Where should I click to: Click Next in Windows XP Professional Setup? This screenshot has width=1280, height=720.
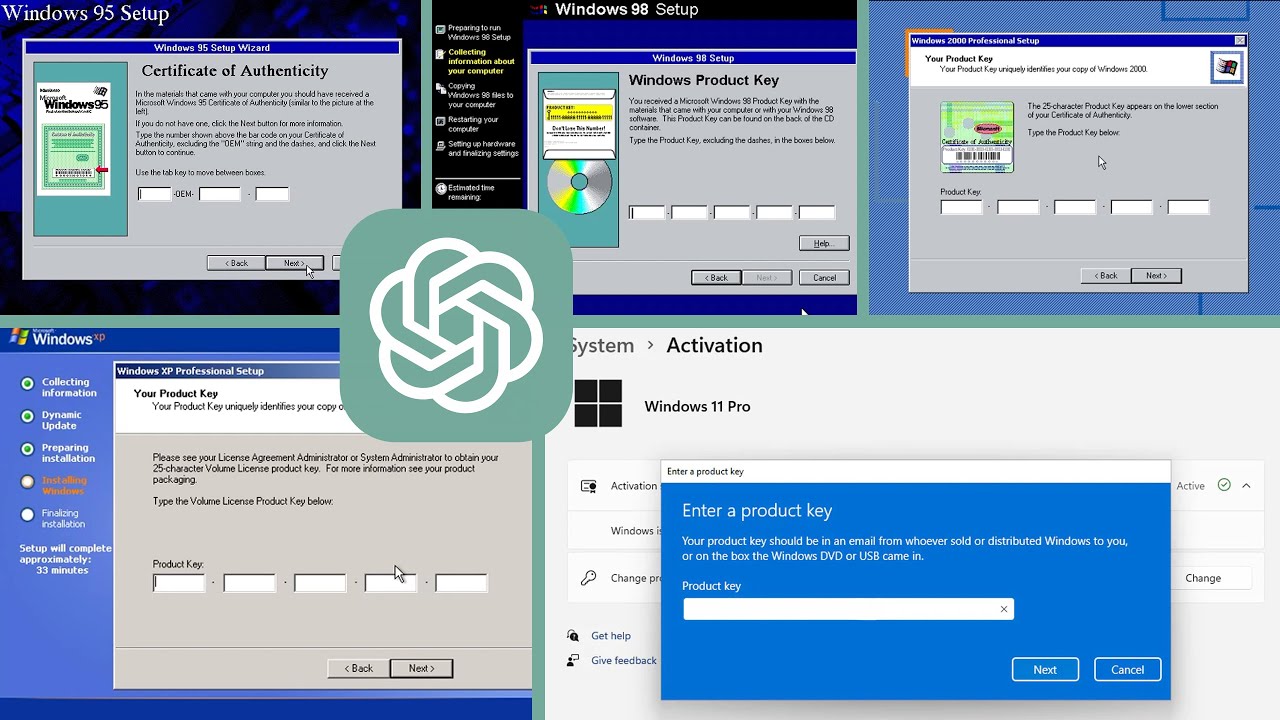click(421, 668)
